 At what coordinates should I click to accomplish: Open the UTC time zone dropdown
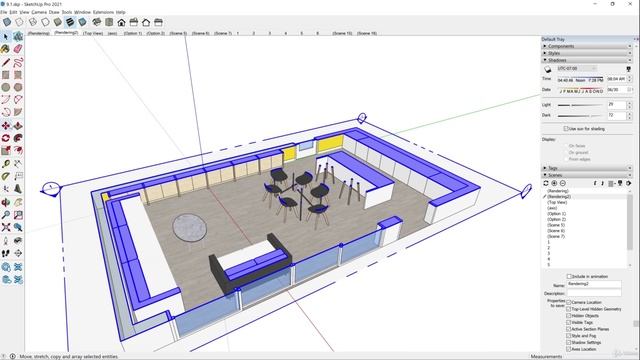point(577,69)
